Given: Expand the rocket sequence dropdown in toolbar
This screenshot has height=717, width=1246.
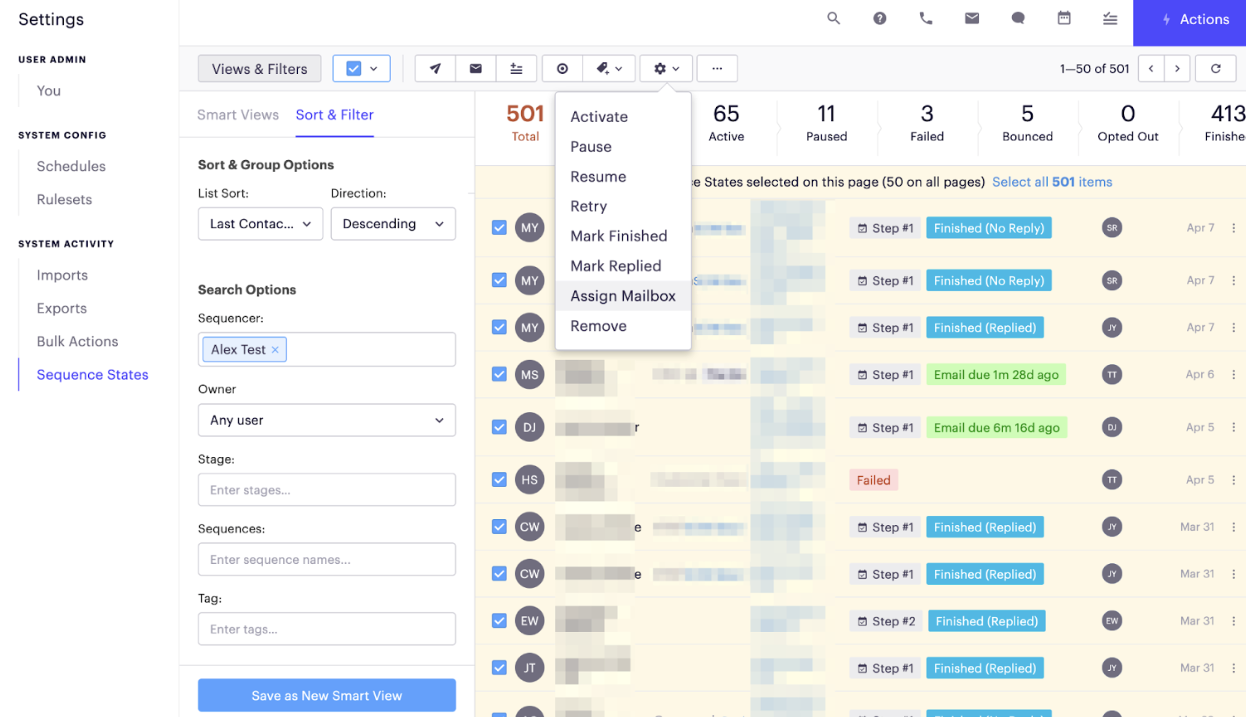Looking at the screenshot, I should [x=609, y=69].
